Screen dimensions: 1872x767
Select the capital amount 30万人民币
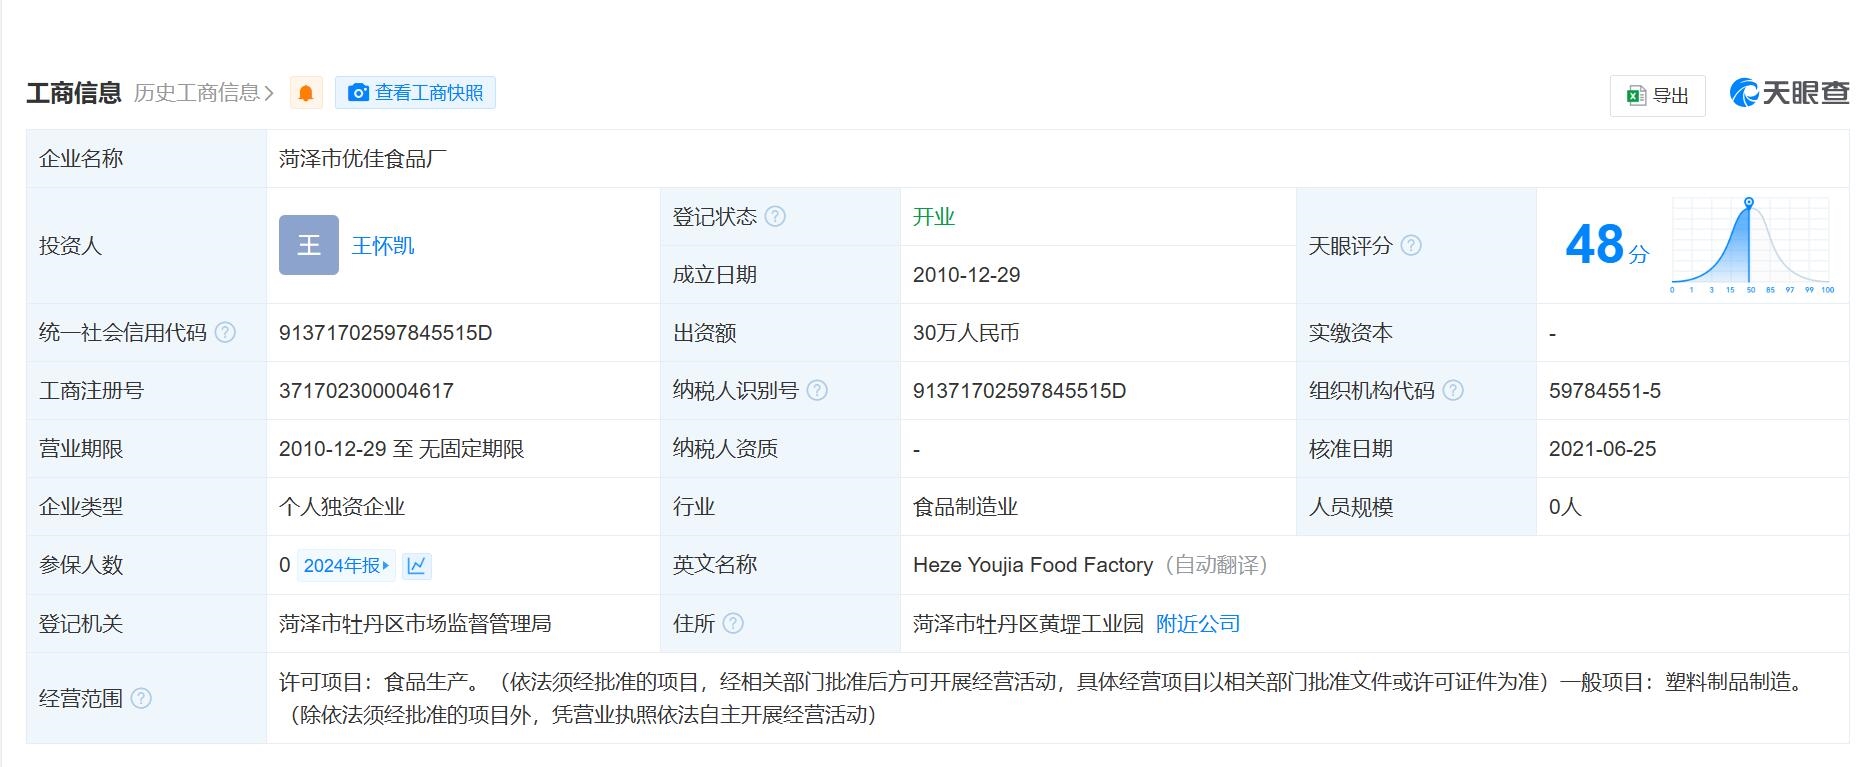point(966,333)
